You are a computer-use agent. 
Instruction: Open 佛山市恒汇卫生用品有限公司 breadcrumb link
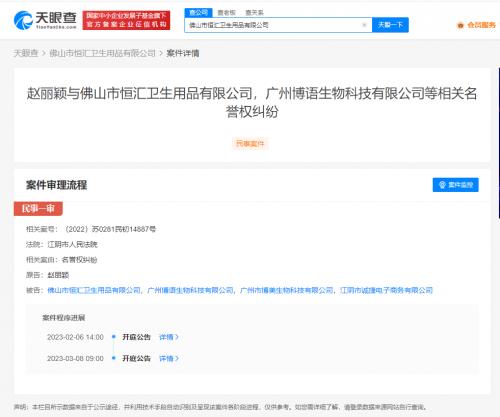point(102,53)
